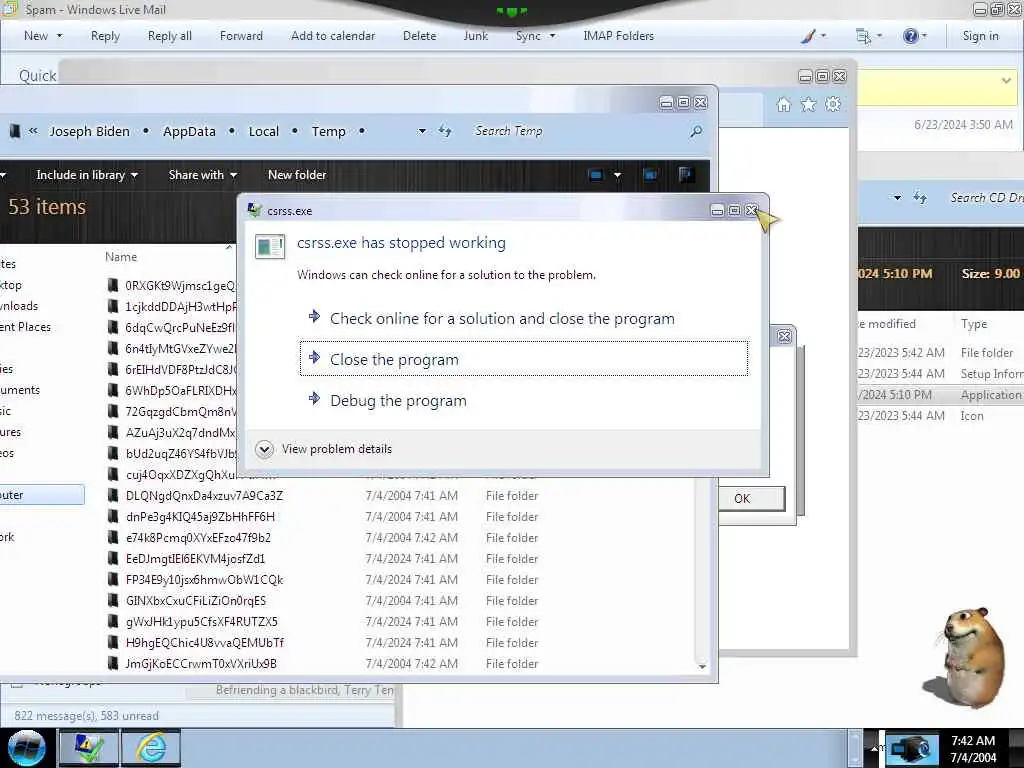Toggle preview pane icon in Explorer
Screen dimensions: 1024x768
point(650,175)
